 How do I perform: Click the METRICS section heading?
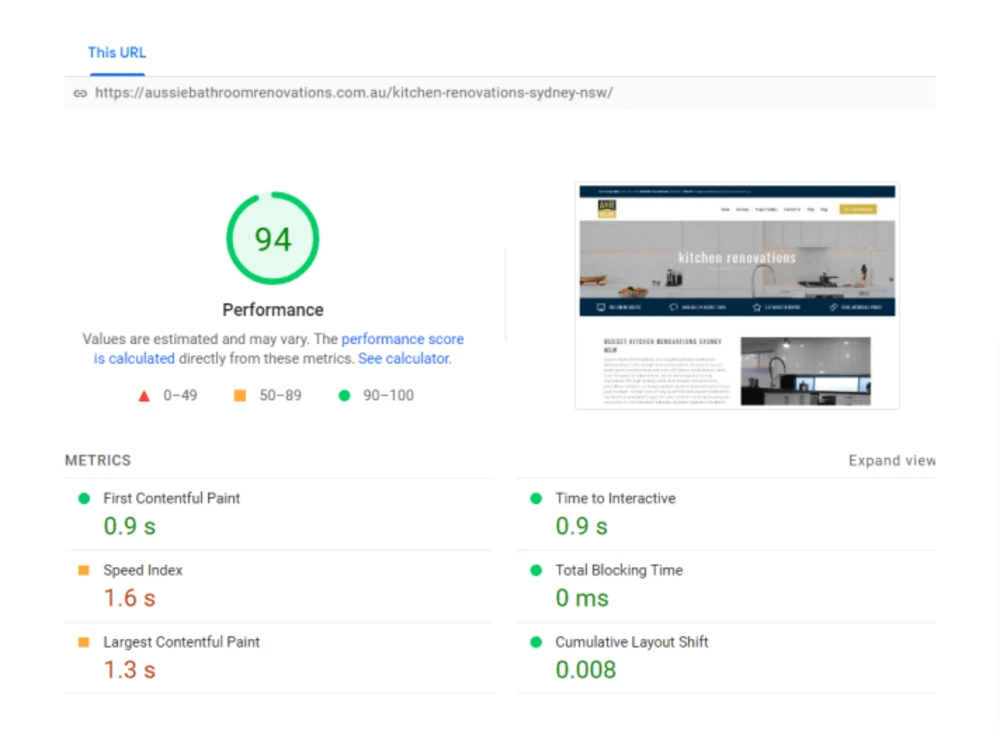coord(98,460)
